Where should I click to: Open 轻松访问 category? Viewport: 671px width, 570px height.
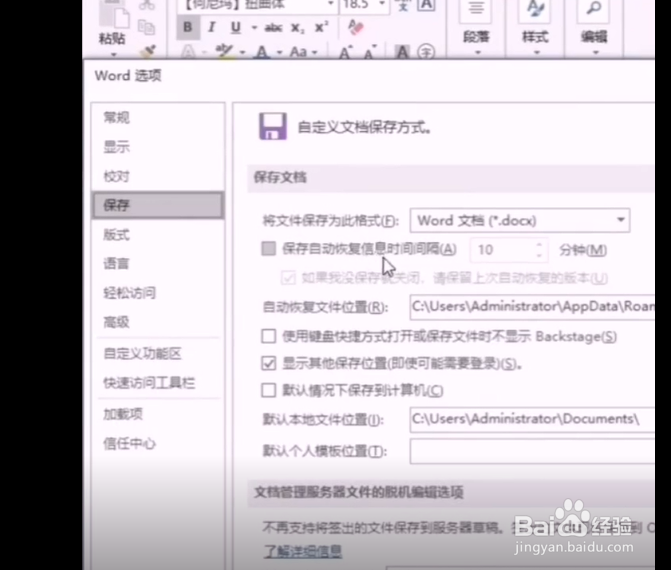point(158,293)
